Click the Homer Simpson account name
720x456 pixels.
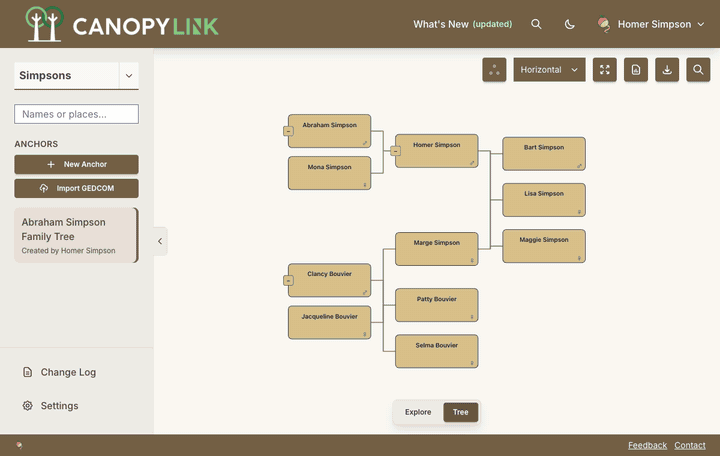(x=654, y=24)
